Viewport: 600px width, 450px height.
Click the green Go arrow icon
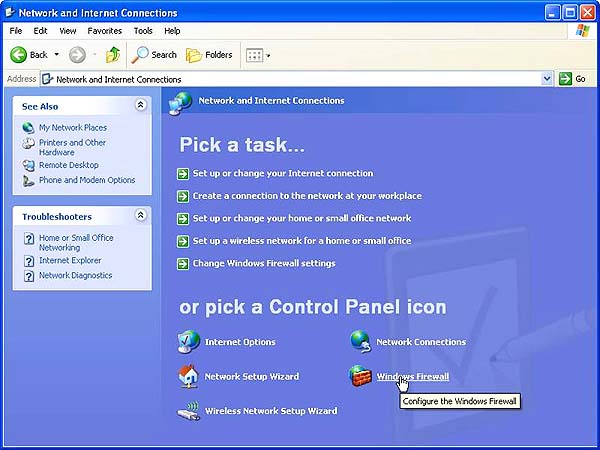point(565,79)
